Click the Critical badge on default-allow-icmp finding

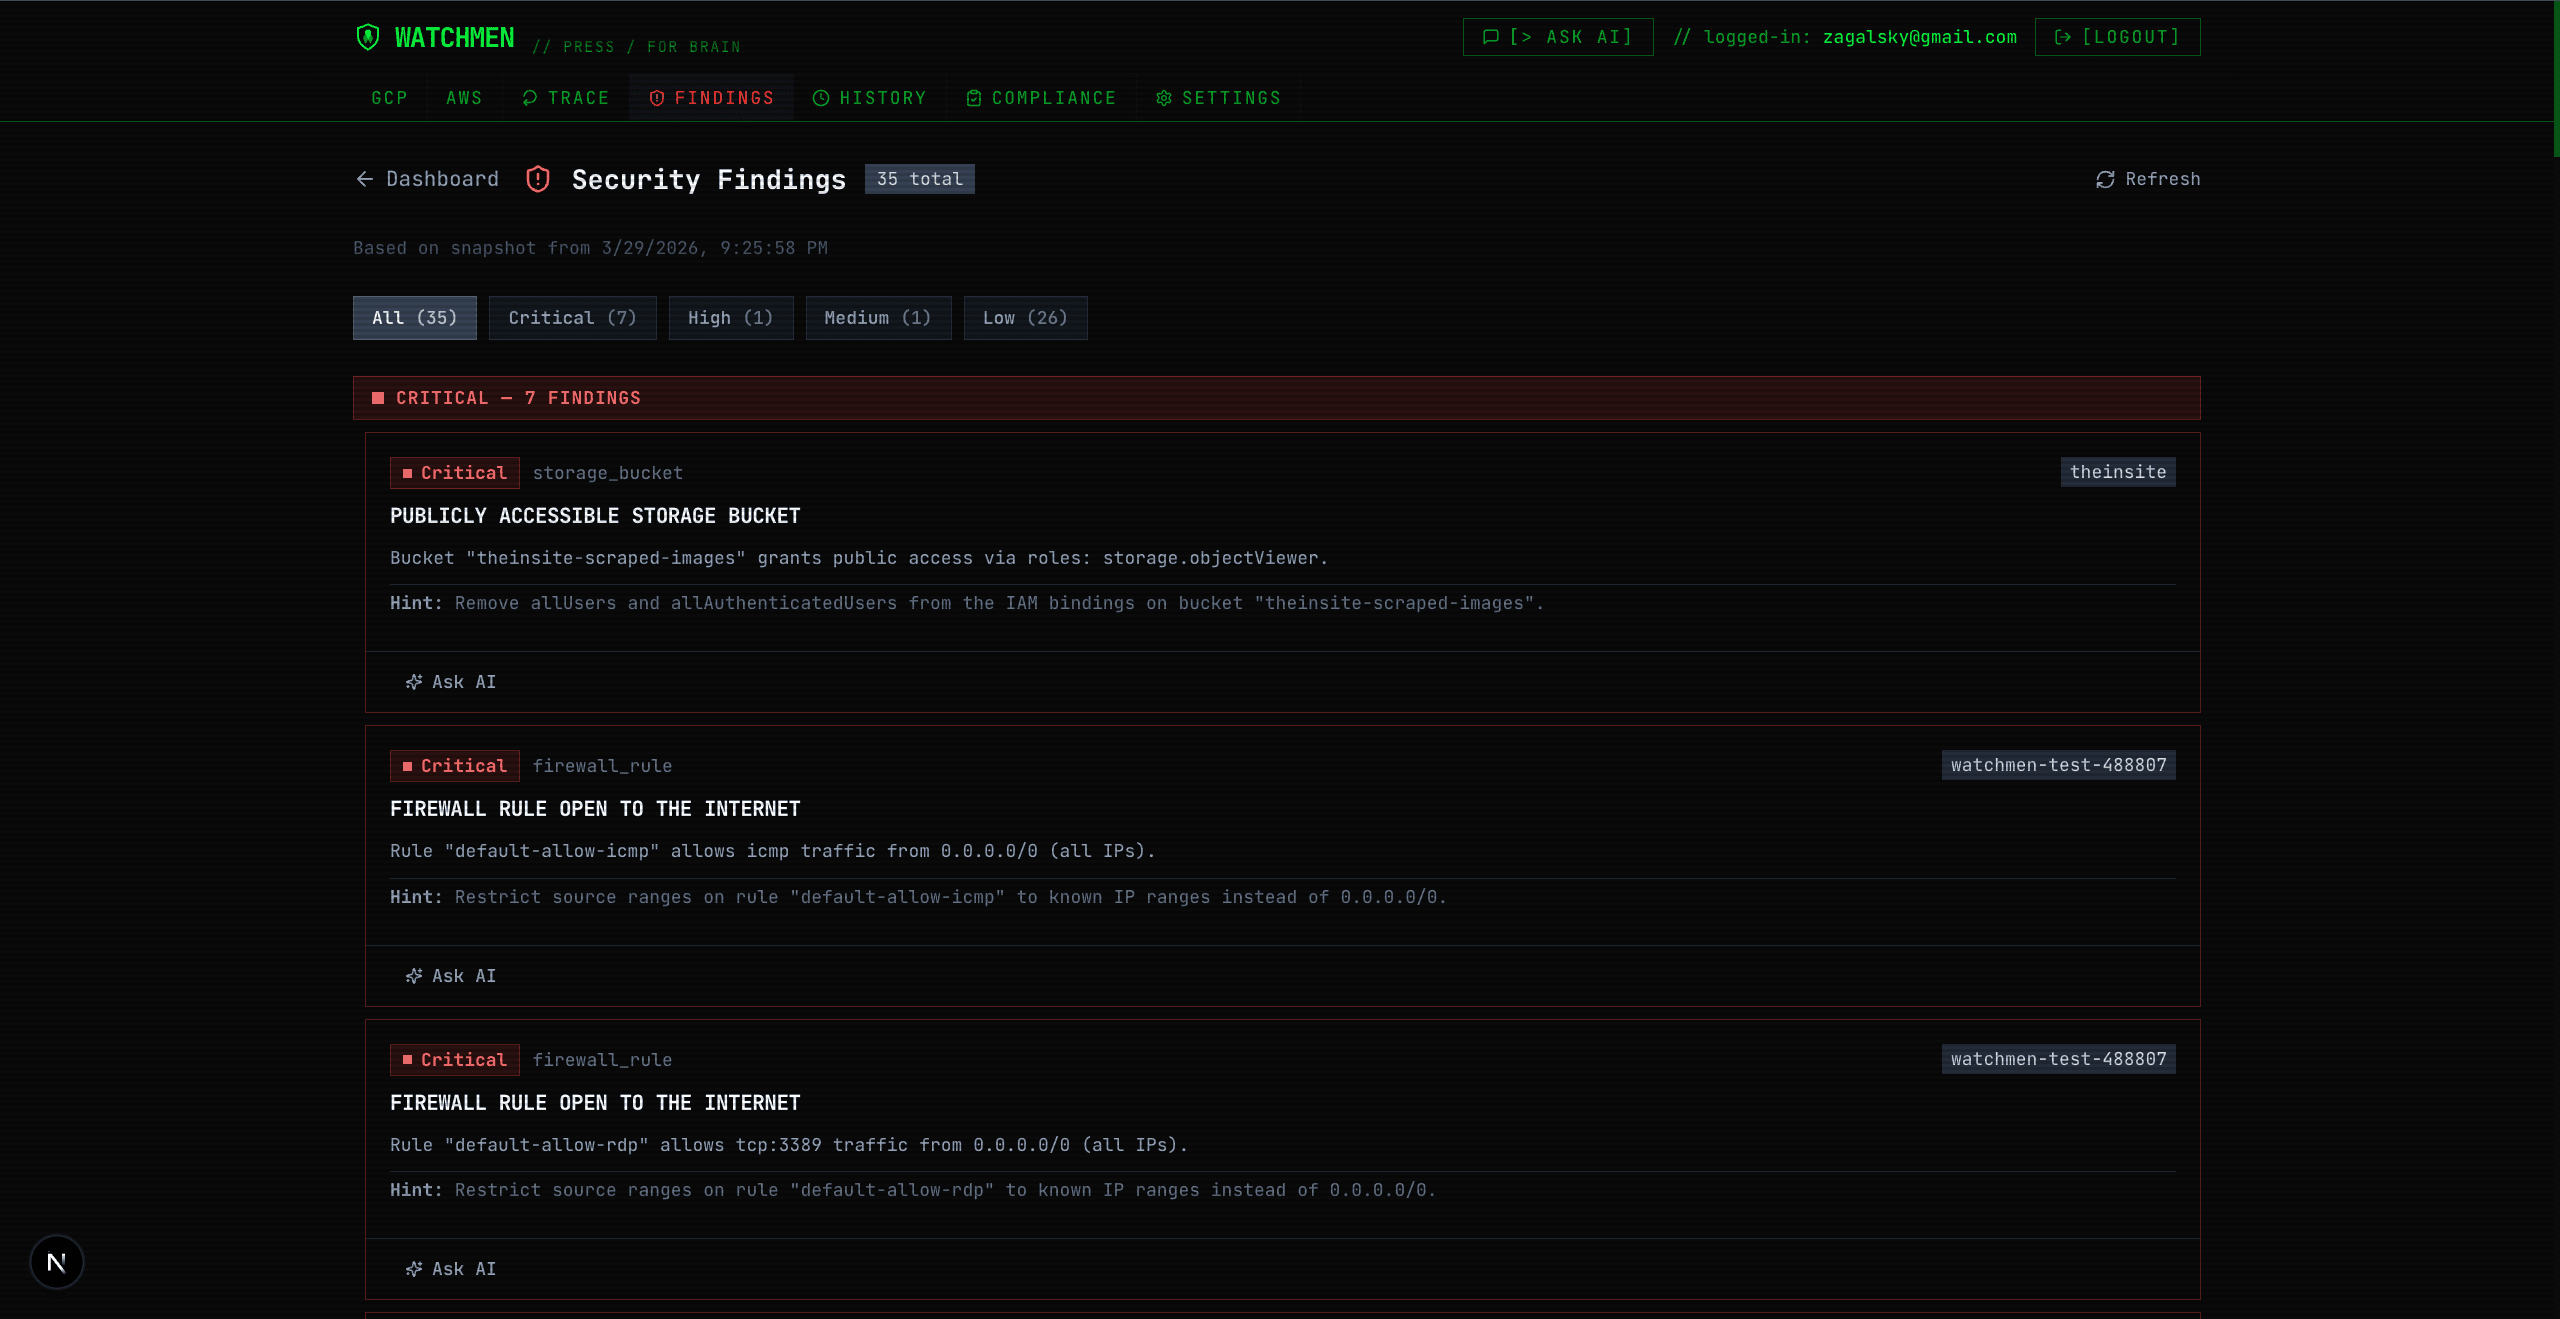(454, 766)
